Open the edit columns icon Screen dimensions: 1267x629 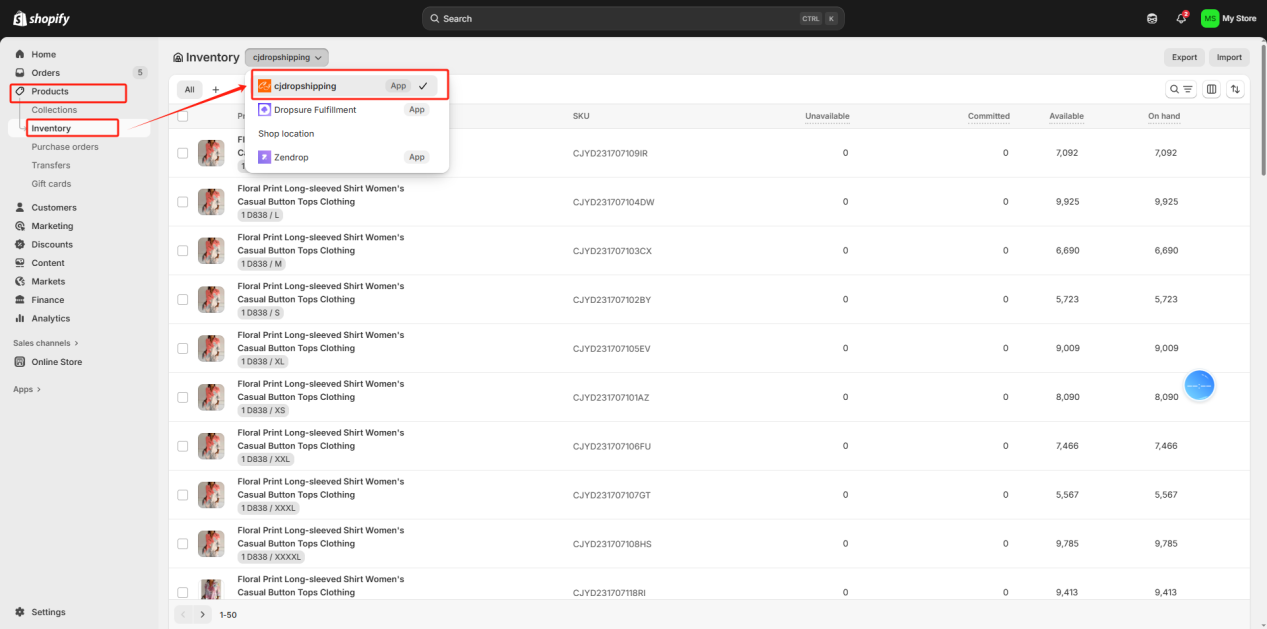coord(1212,89)
